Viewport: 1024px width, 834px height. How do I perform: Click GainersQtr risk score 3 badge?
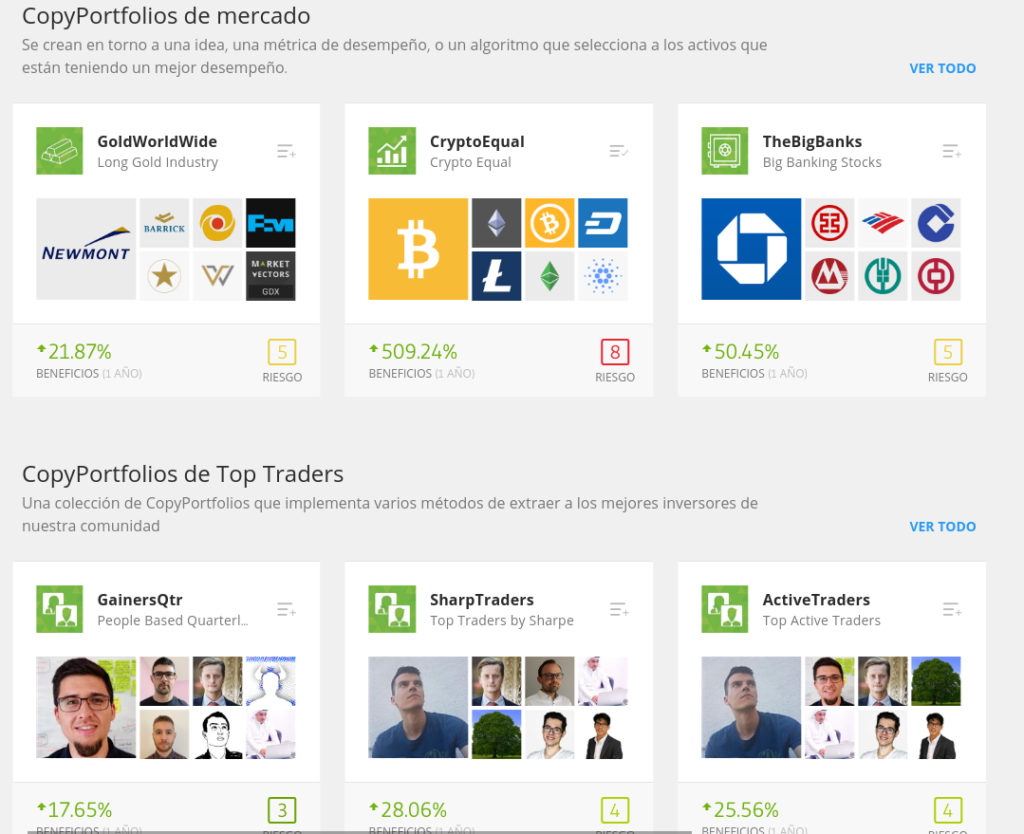point(282,810)
